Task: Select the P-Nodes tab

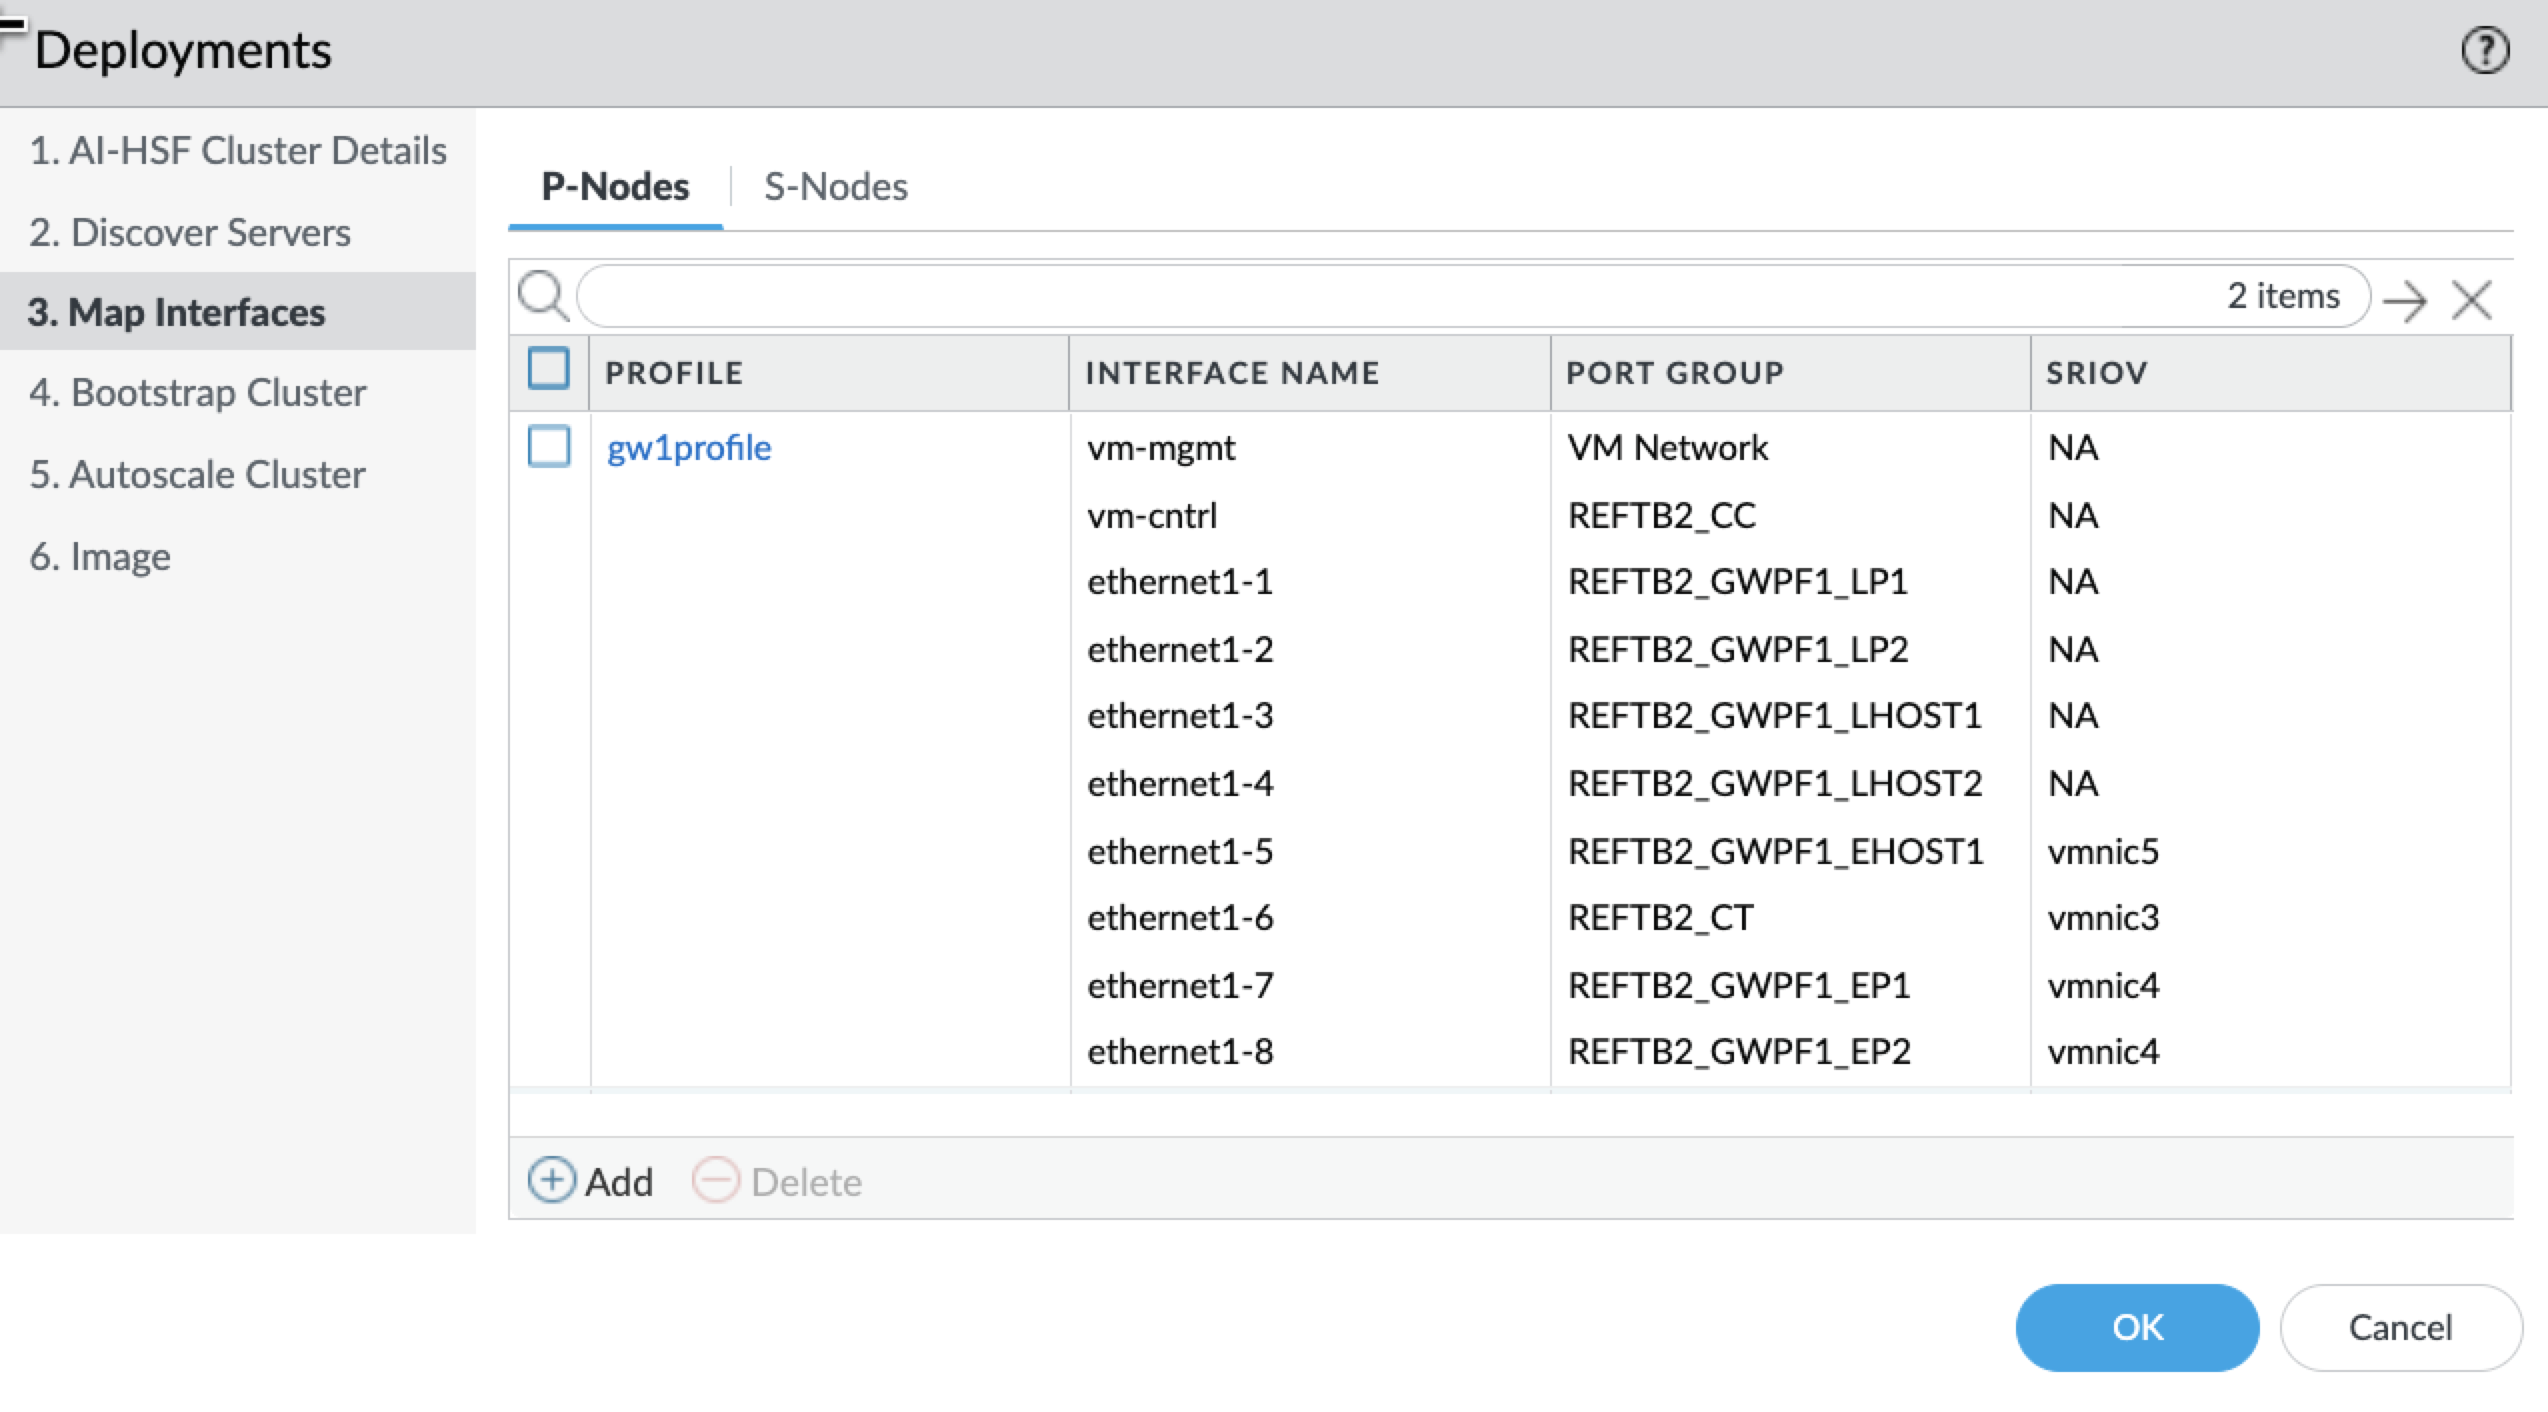Action: [615, 187]
